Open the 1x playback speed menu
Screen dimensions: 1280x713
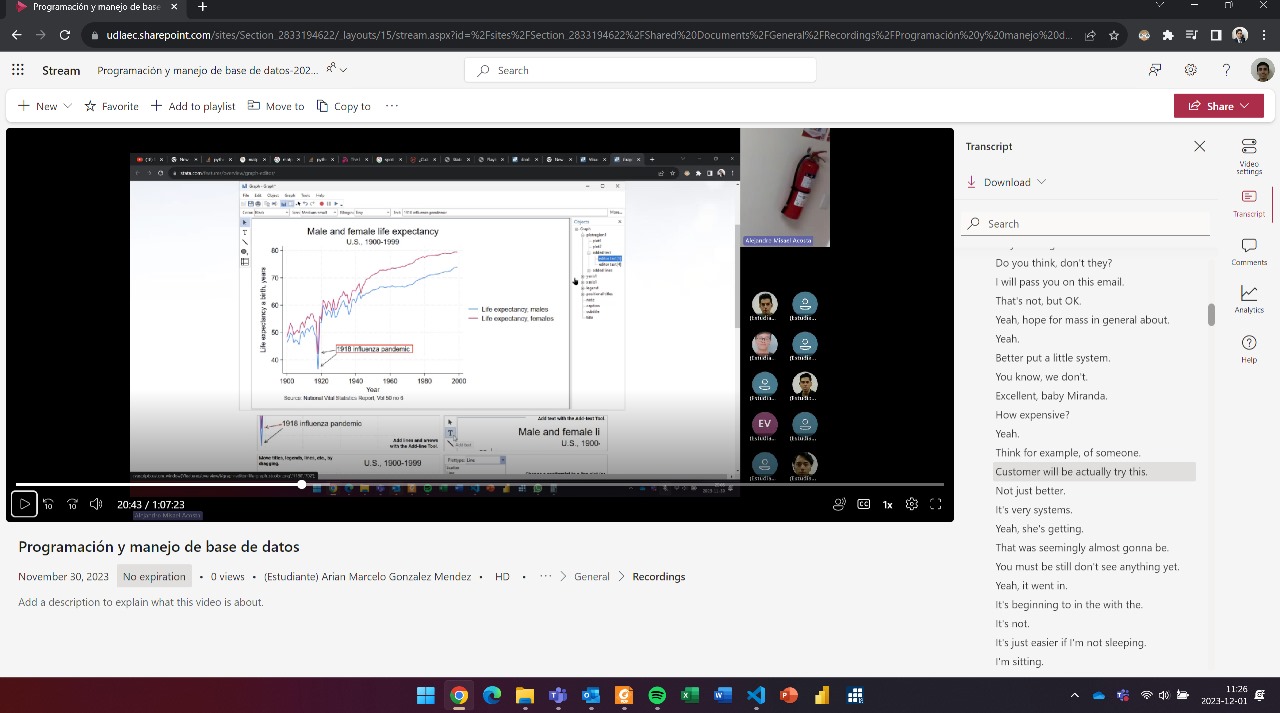(x=887, y=505)
